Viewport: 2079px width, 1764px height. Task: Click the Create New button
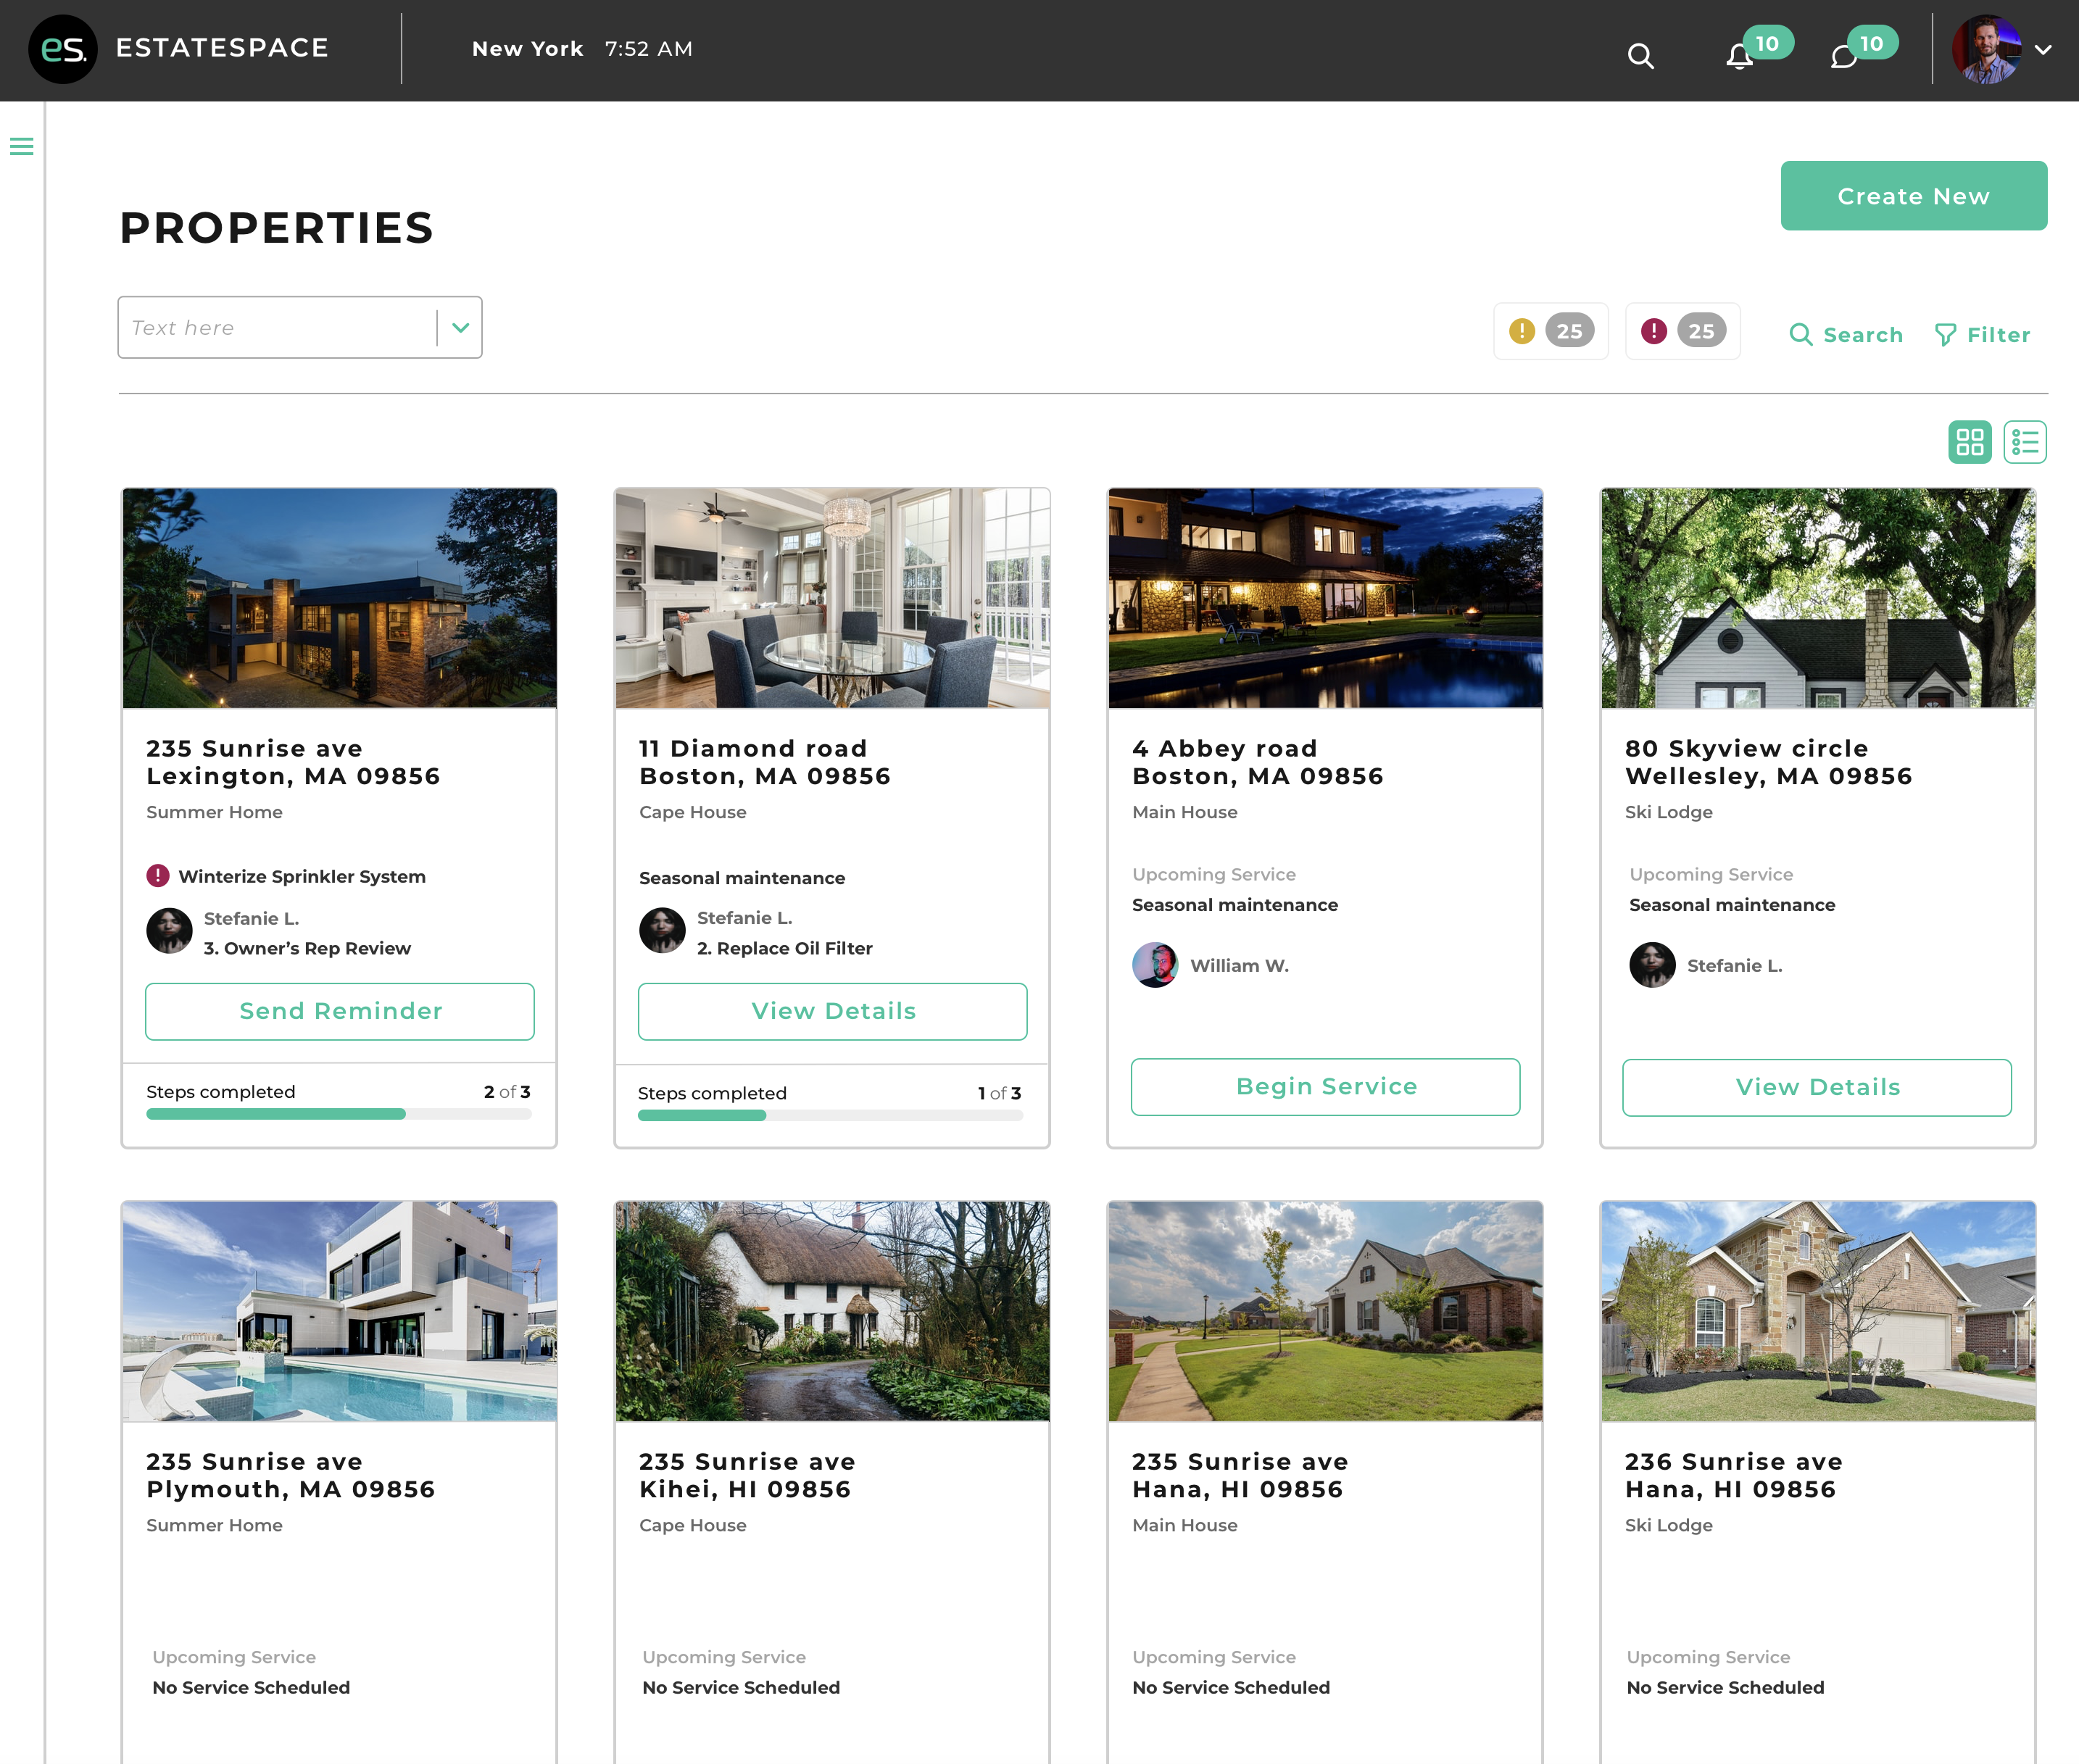click(1912, 195)
